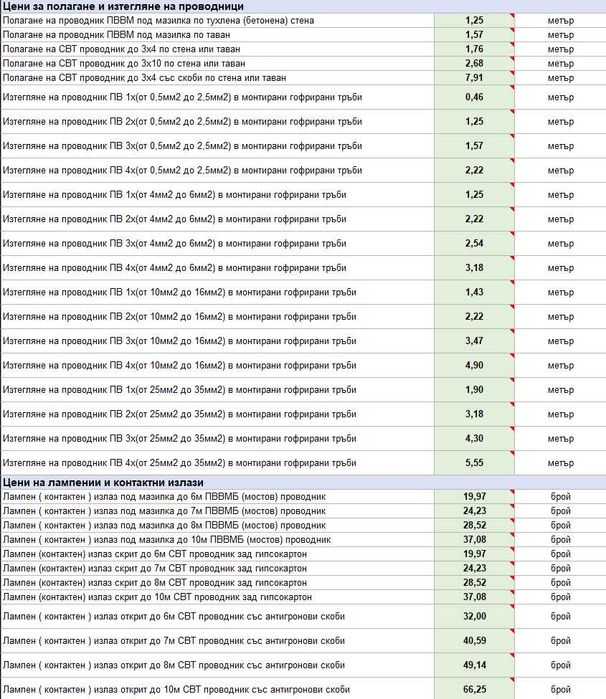Click the 'Лампен излаз скрит до 10м СВТ' row
The image size is (606, 699).
[303, 597]
